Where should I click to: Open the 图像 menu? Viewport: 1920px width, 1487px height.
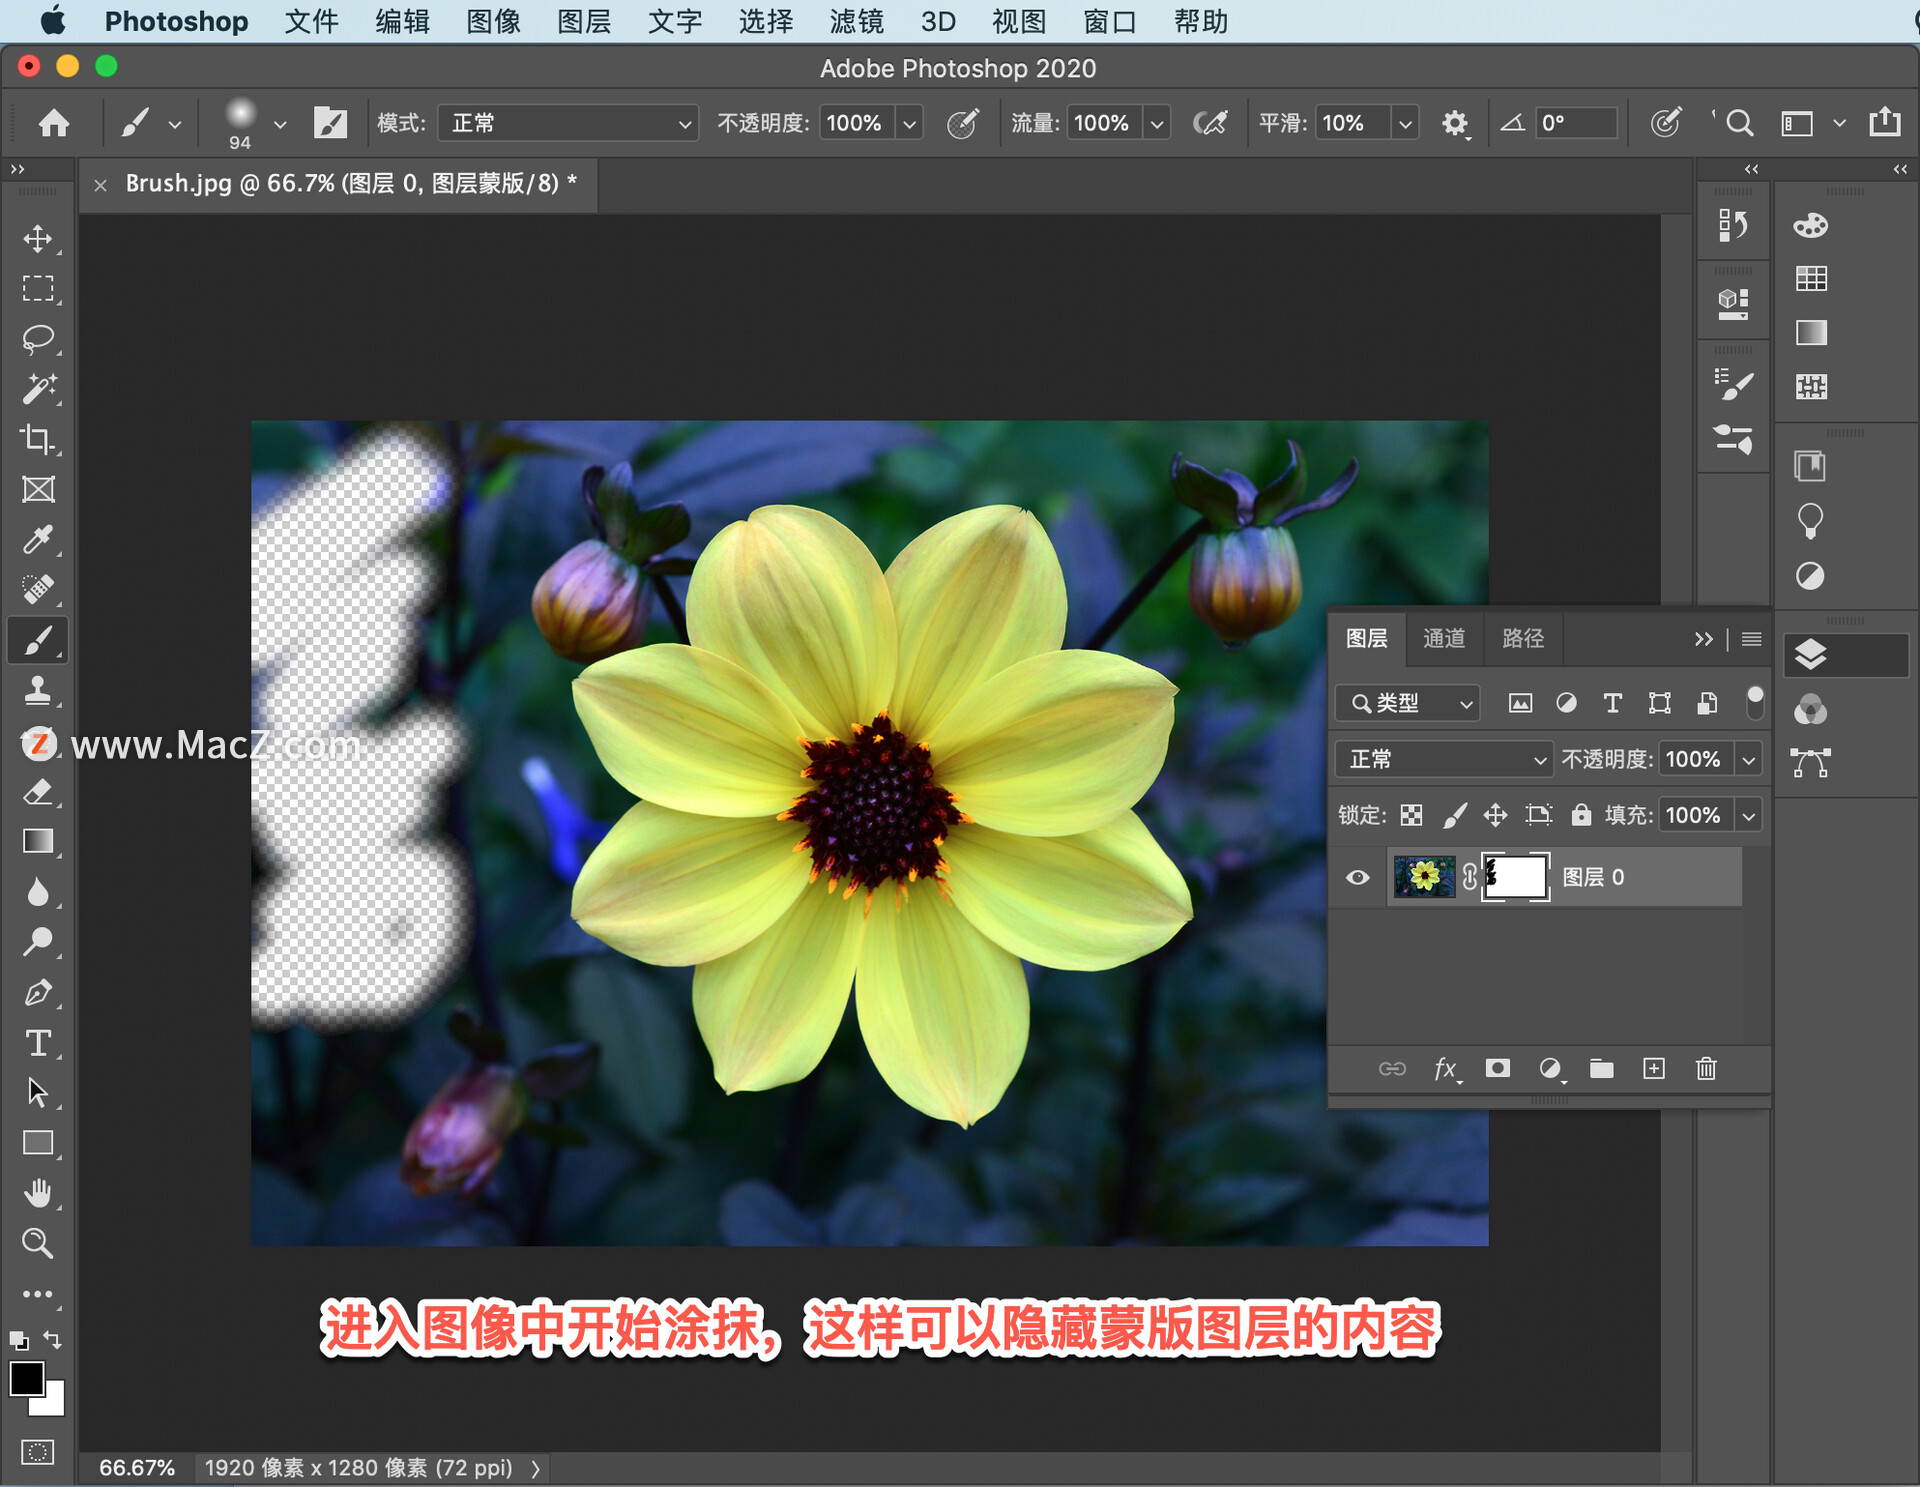pyautogui.click(x=493, y=21)
